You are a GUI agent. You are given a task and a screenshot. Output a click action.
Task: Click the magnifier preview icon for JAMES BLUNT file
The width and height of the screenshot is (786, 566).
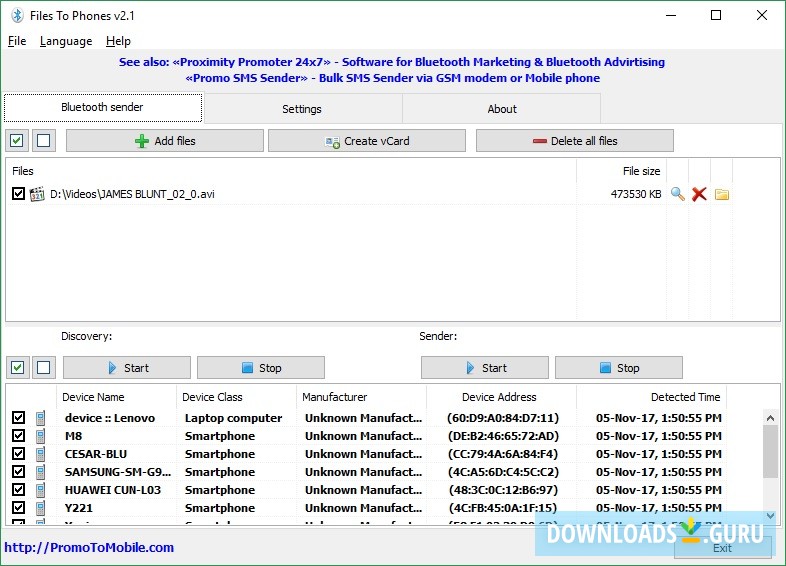(678, 194)
